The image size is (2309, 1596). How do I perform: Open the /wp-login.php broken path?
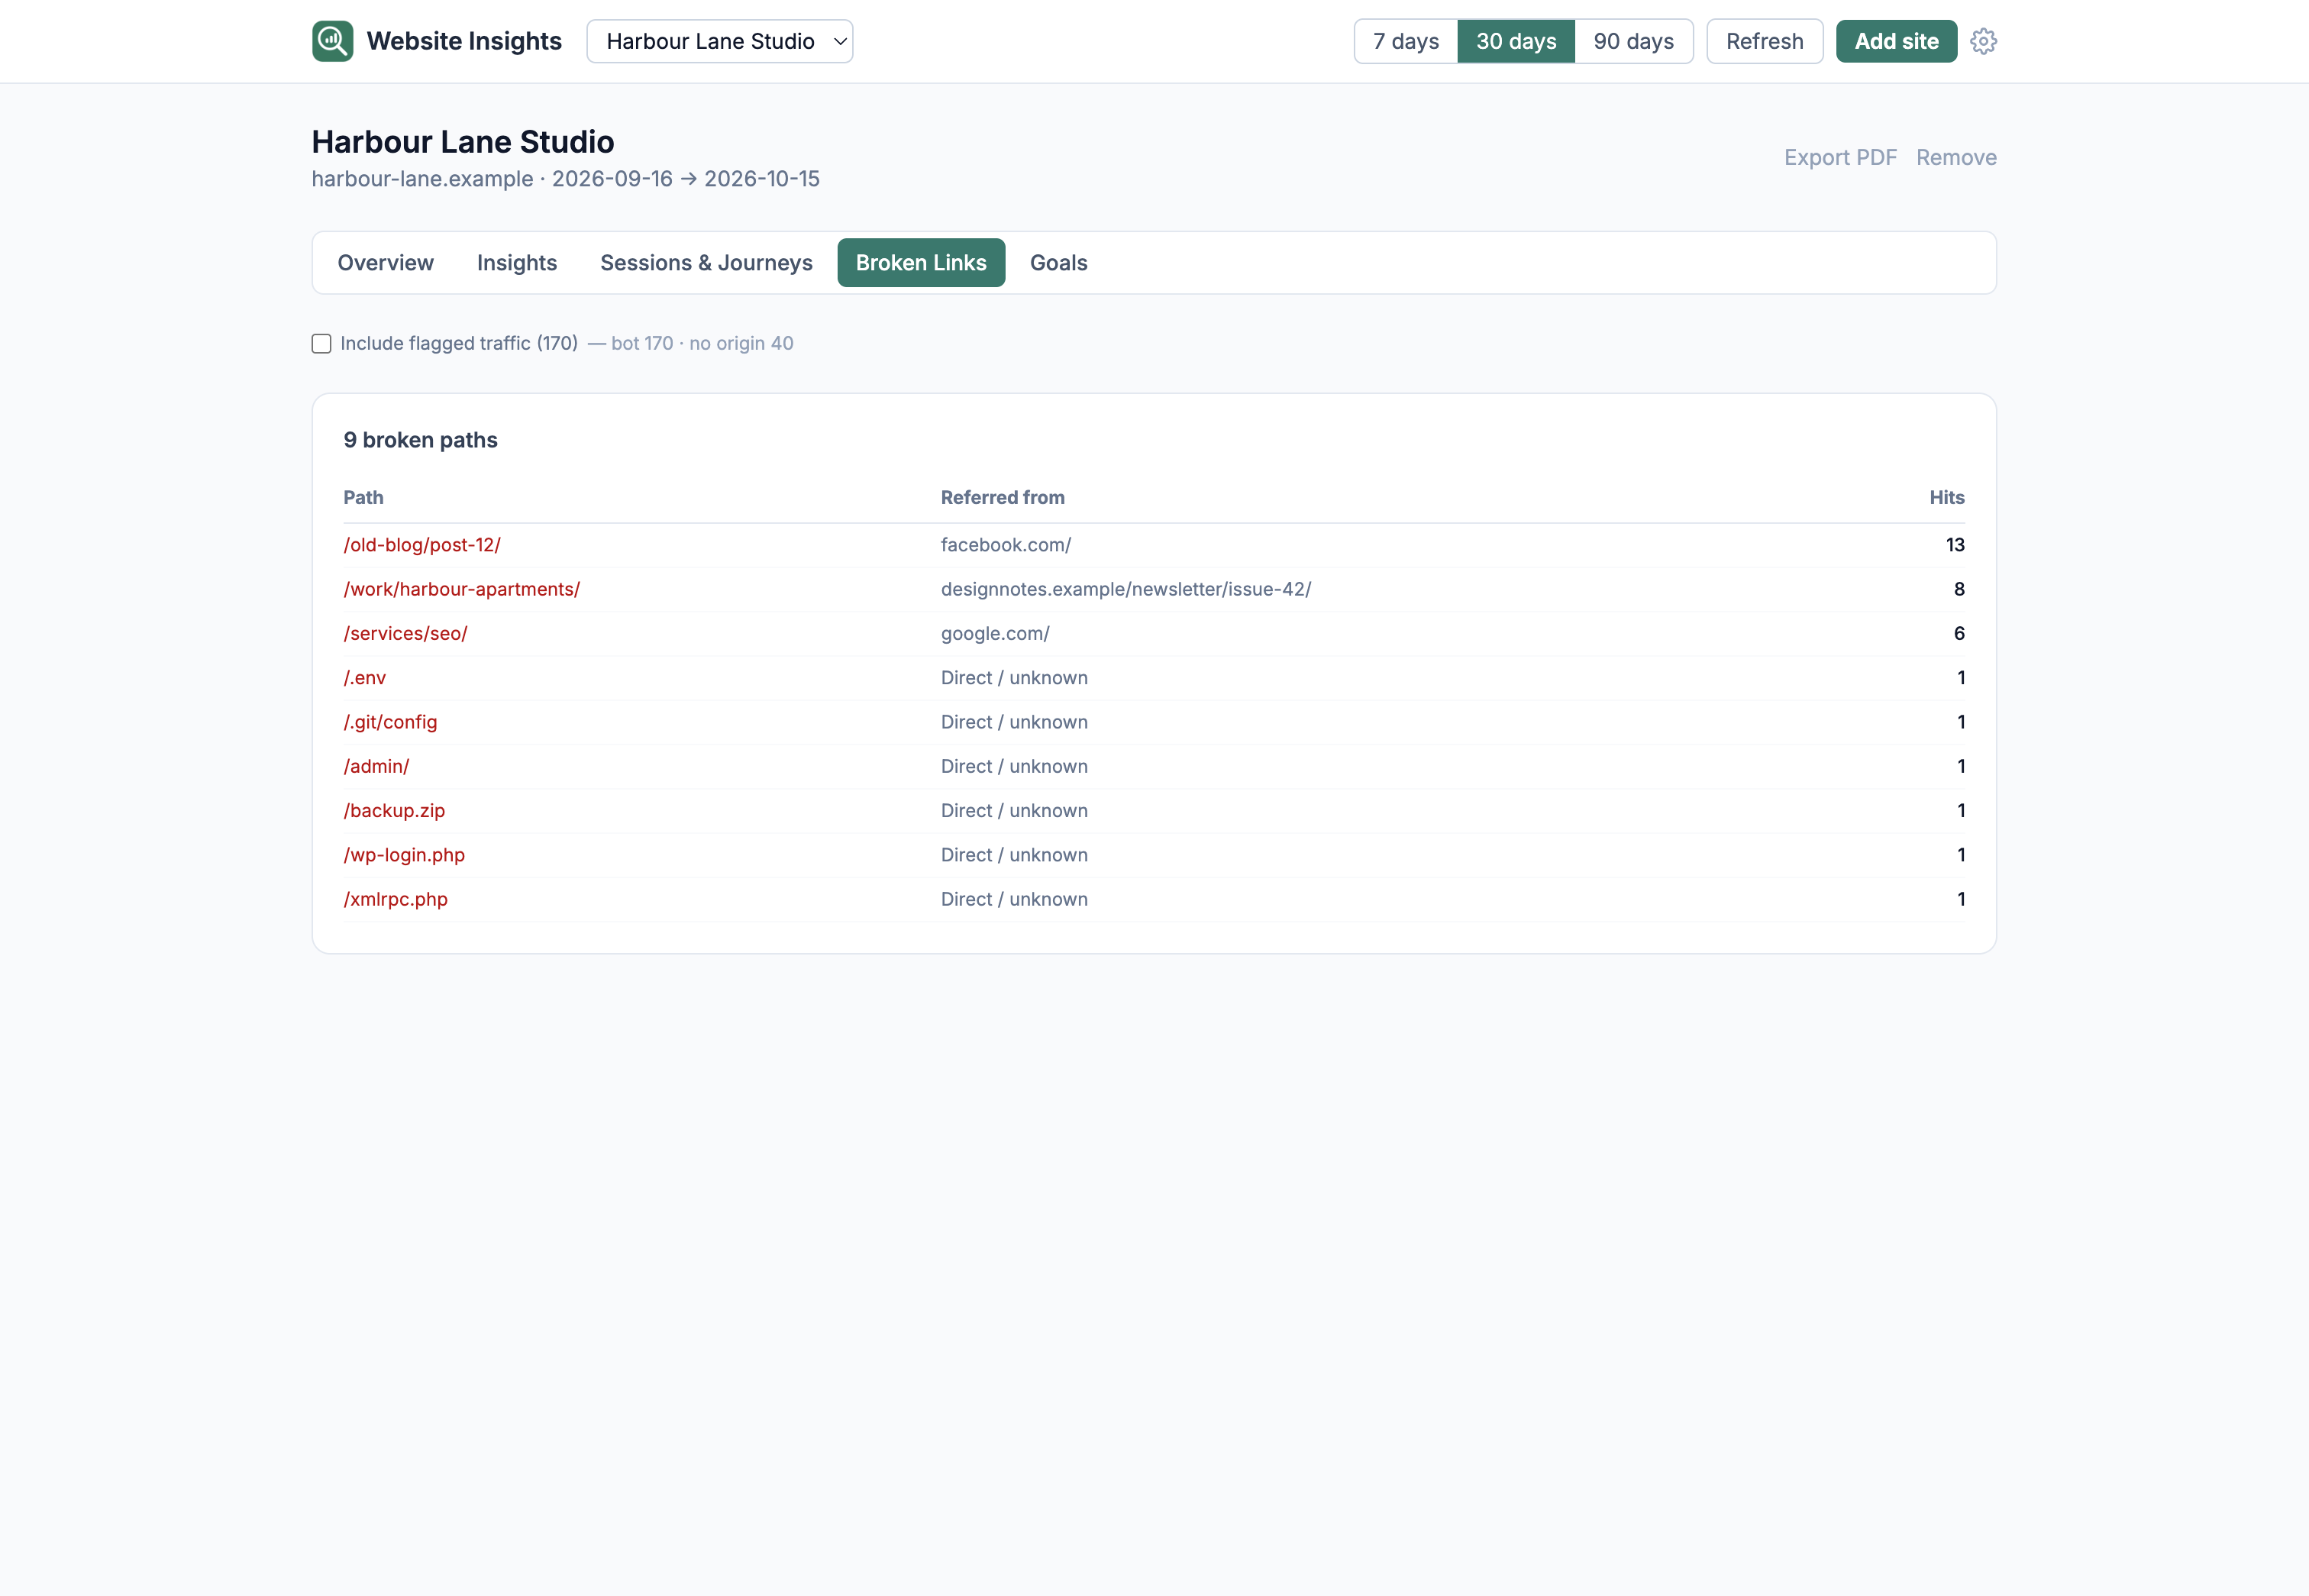click(404, 855)
